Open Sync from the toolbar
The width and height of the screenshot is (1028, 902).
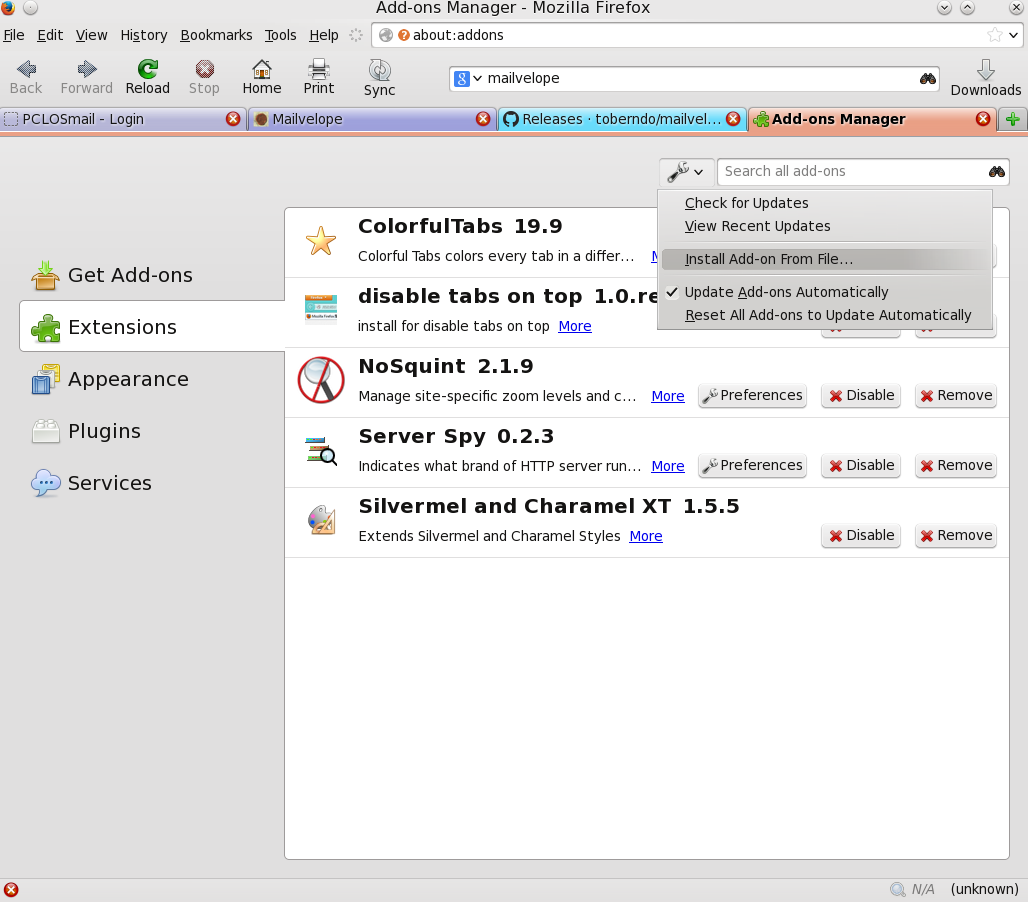pos(380,78)
